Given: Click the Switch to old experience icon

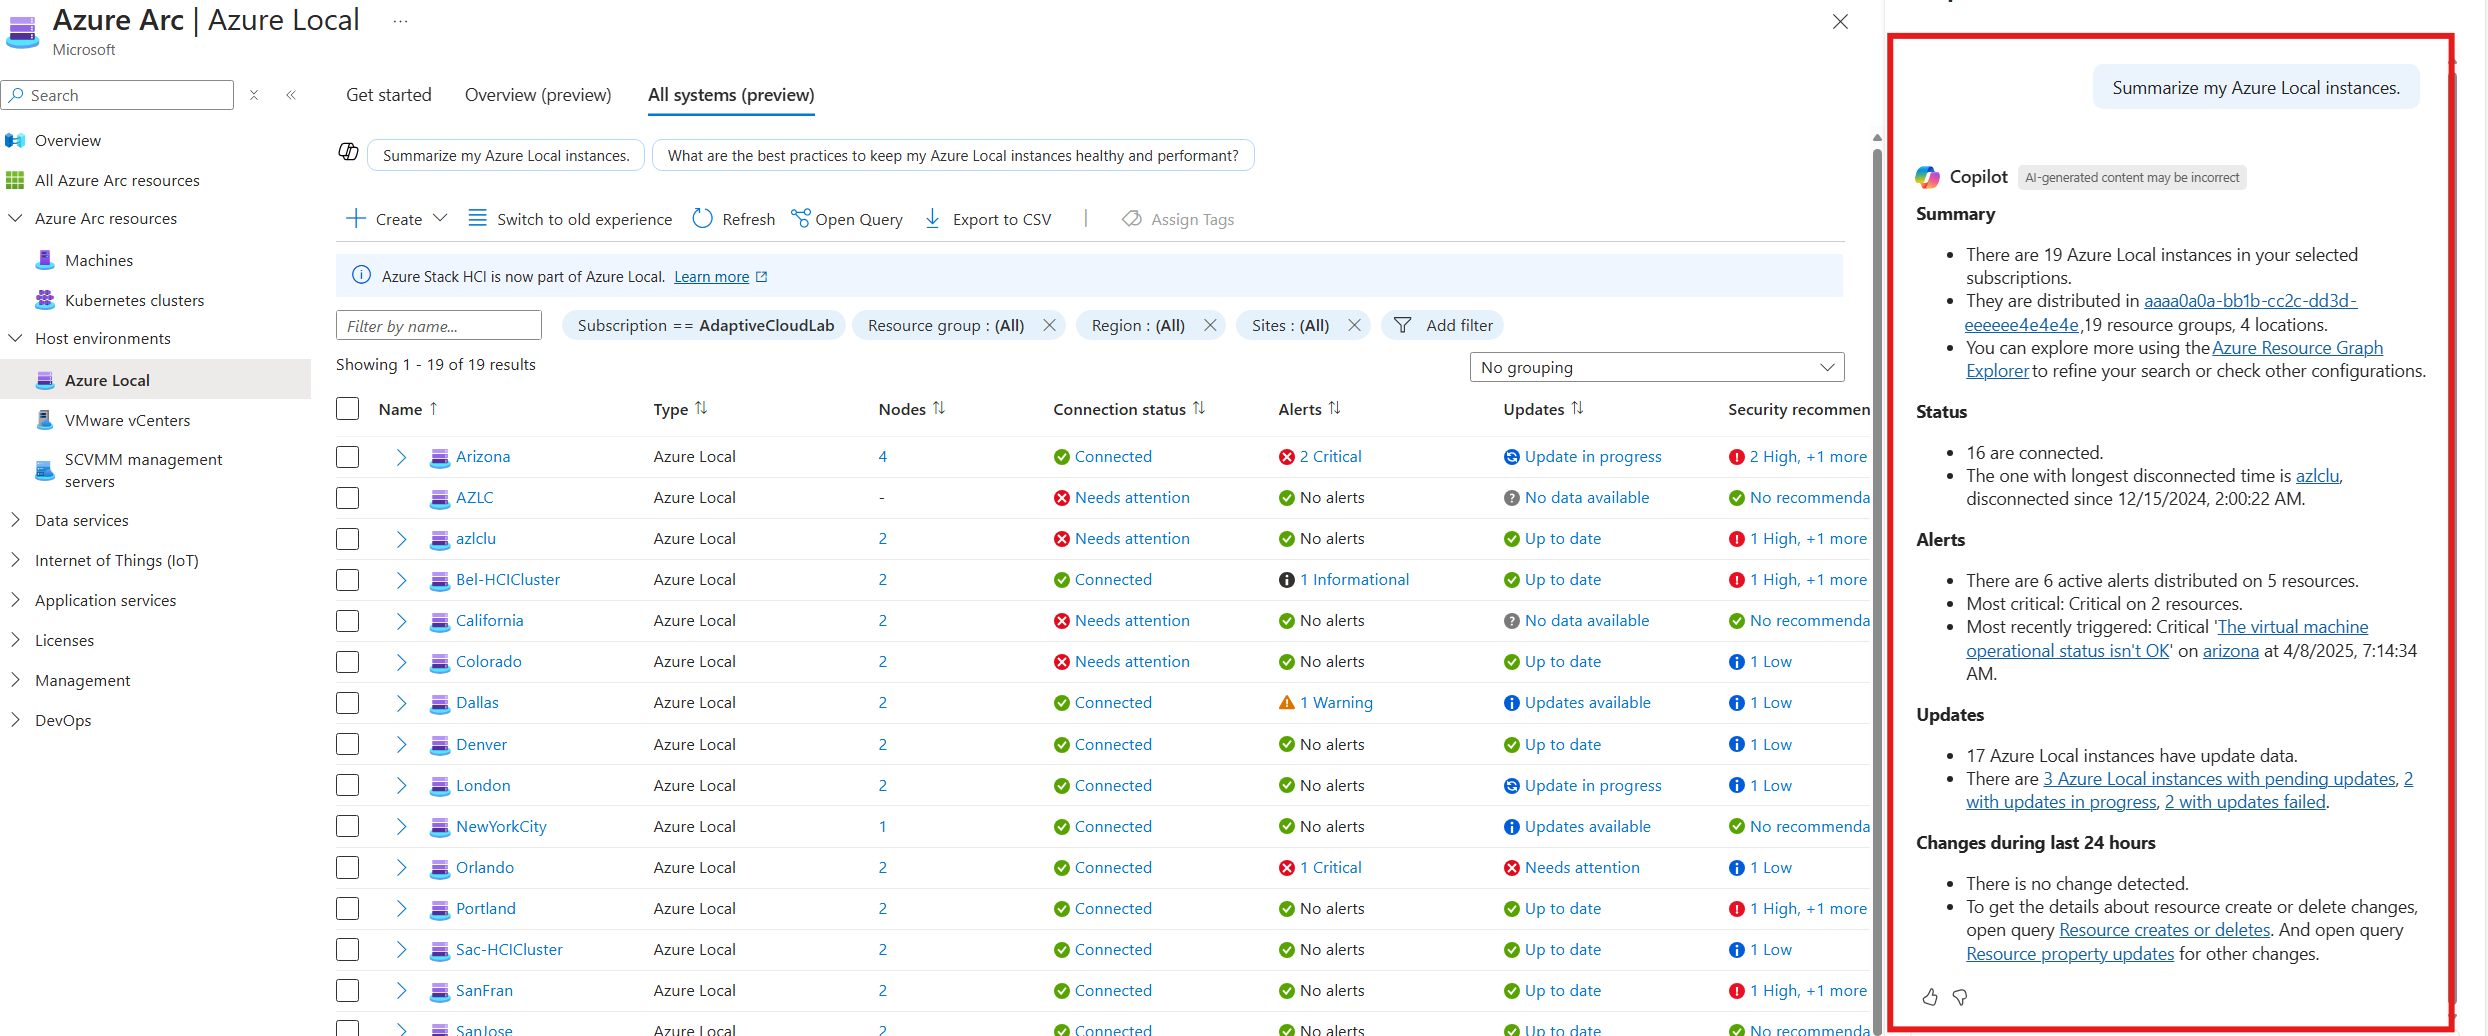Looking at the screenshot, I should 478,219.
